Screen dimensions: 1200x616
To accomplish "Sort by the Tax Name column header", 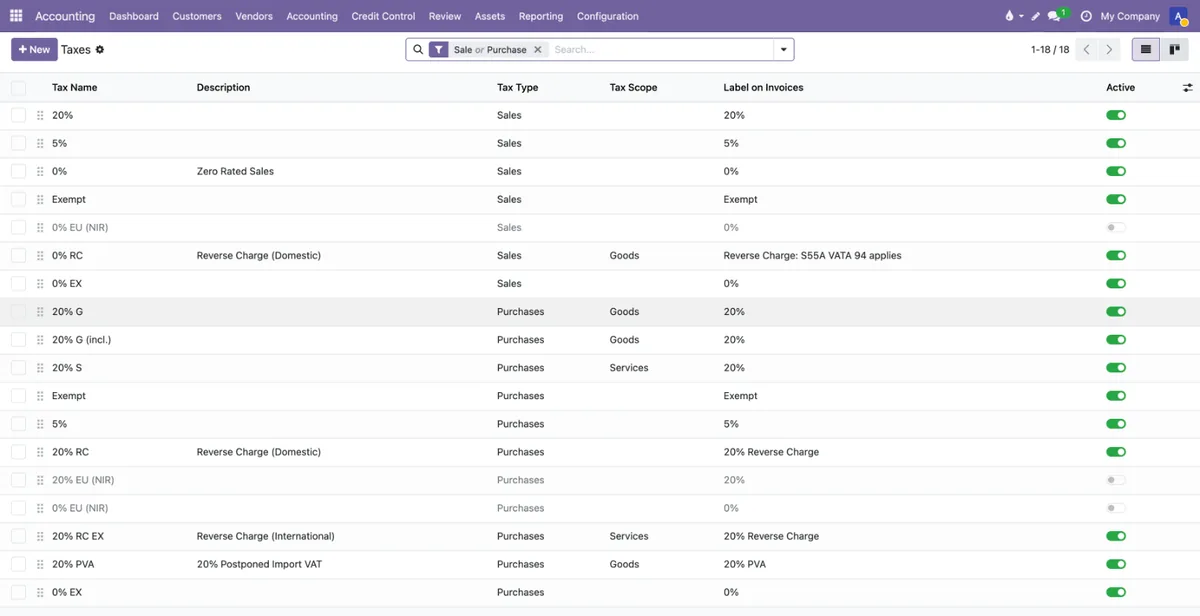I will pos(75,88).
